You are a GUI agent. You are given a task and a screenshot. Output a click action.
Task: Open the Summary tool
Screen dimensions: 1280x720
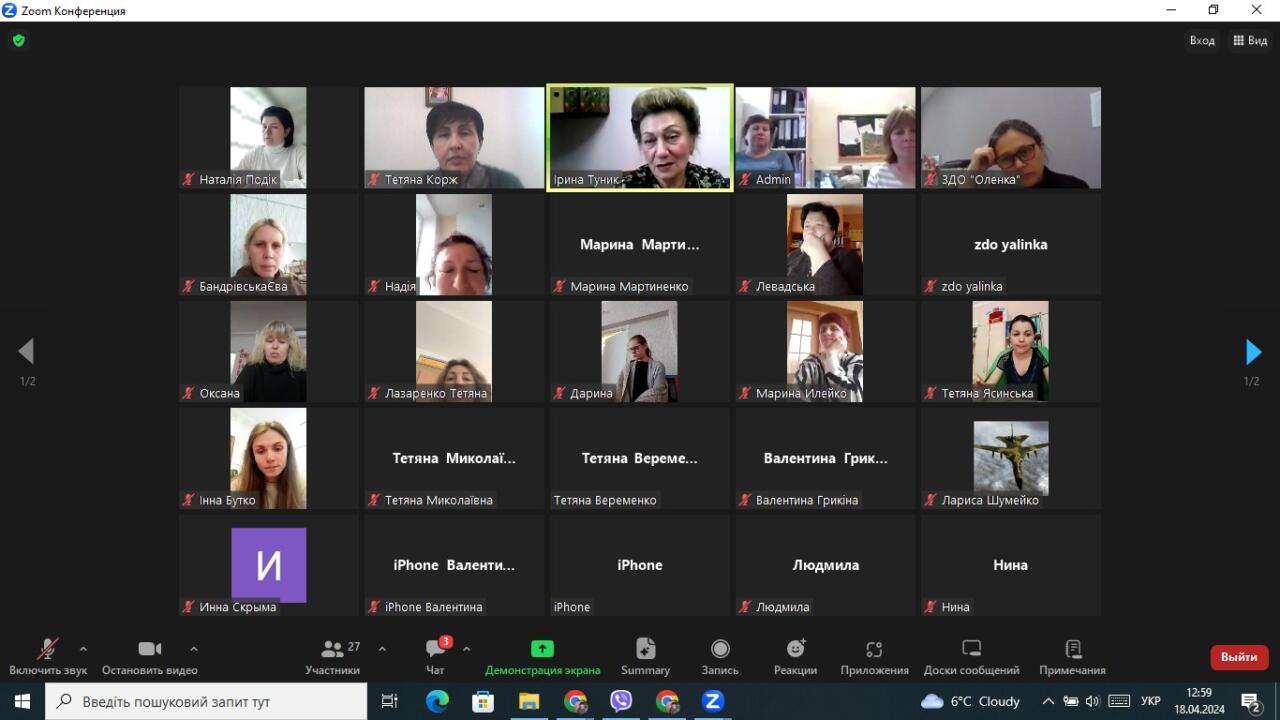coord(645,657)
